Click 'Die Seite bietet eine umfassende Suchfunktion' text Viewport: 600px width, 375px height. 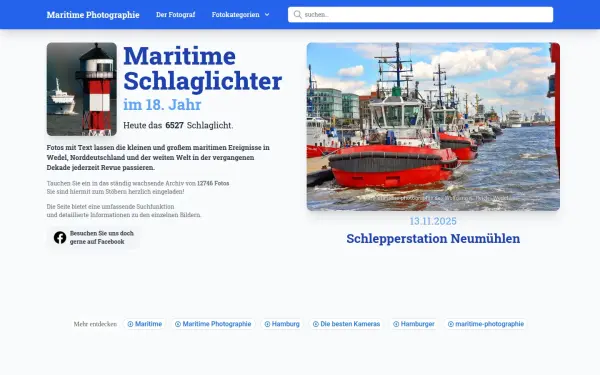[x=111, y=207]
